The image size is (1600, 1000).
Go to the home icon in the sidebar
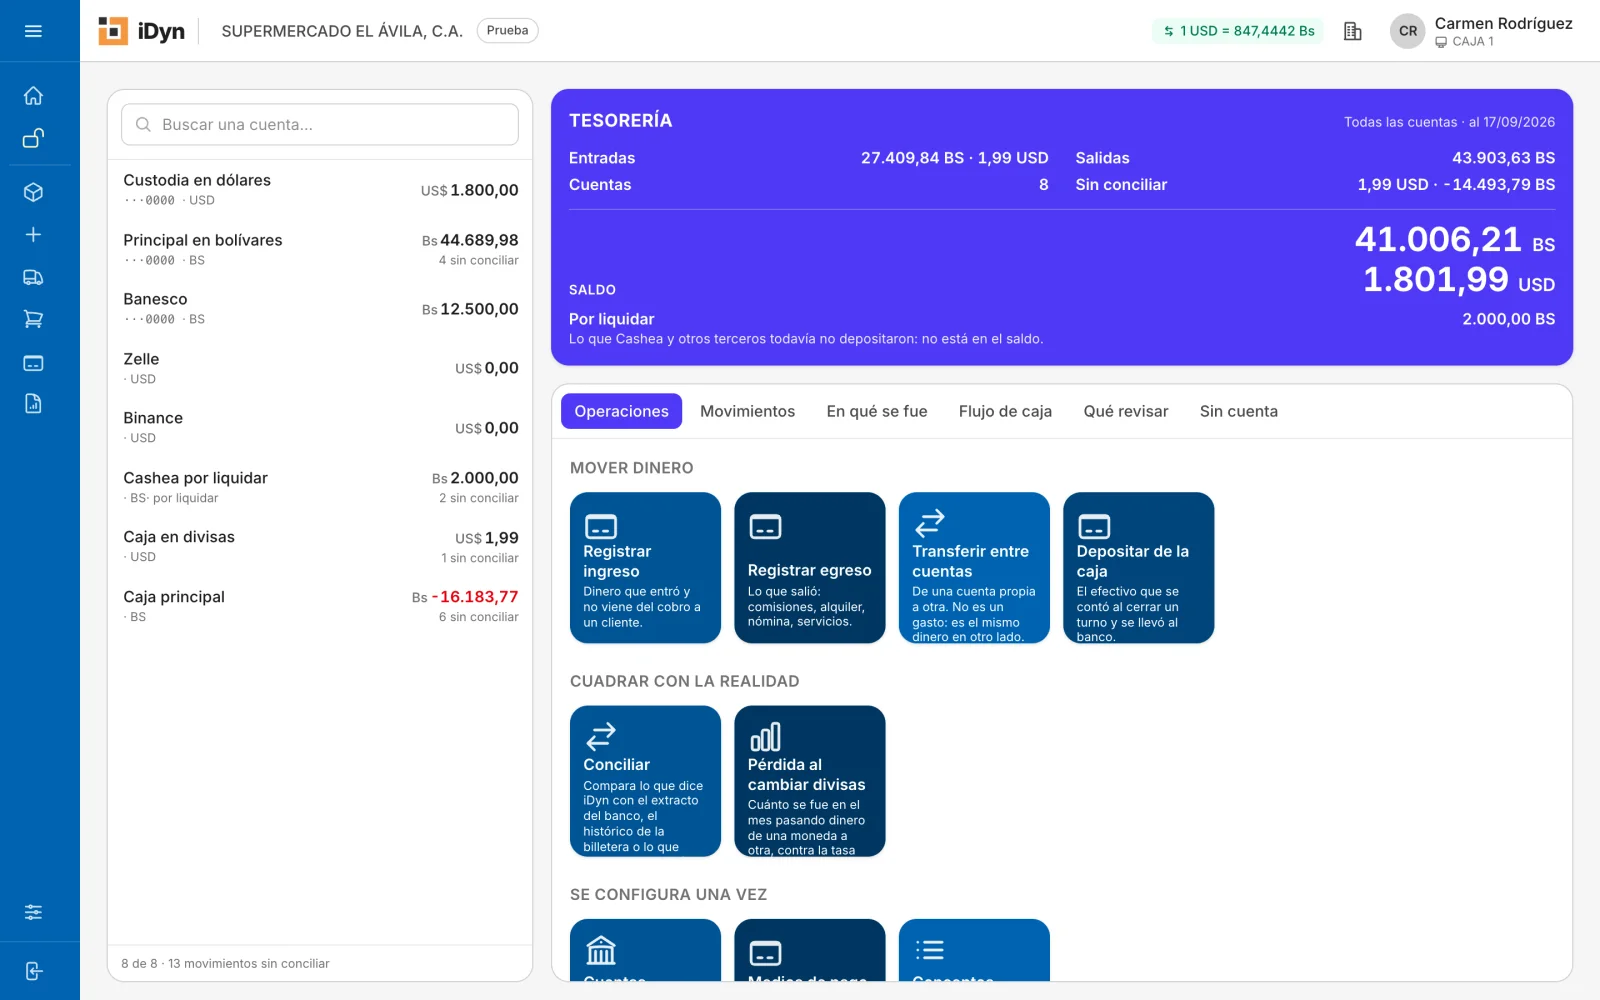(x=33, y=96)
